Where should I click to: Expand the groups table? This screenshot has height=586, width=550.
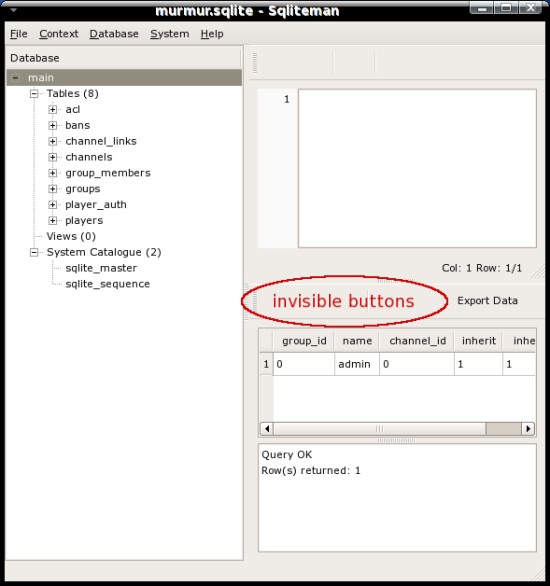[x=53, y=189]
